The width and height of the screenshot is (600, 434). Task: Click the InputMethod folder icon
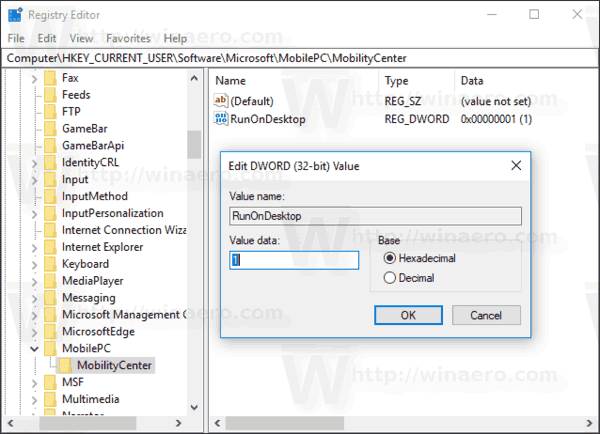pos(50,196)
